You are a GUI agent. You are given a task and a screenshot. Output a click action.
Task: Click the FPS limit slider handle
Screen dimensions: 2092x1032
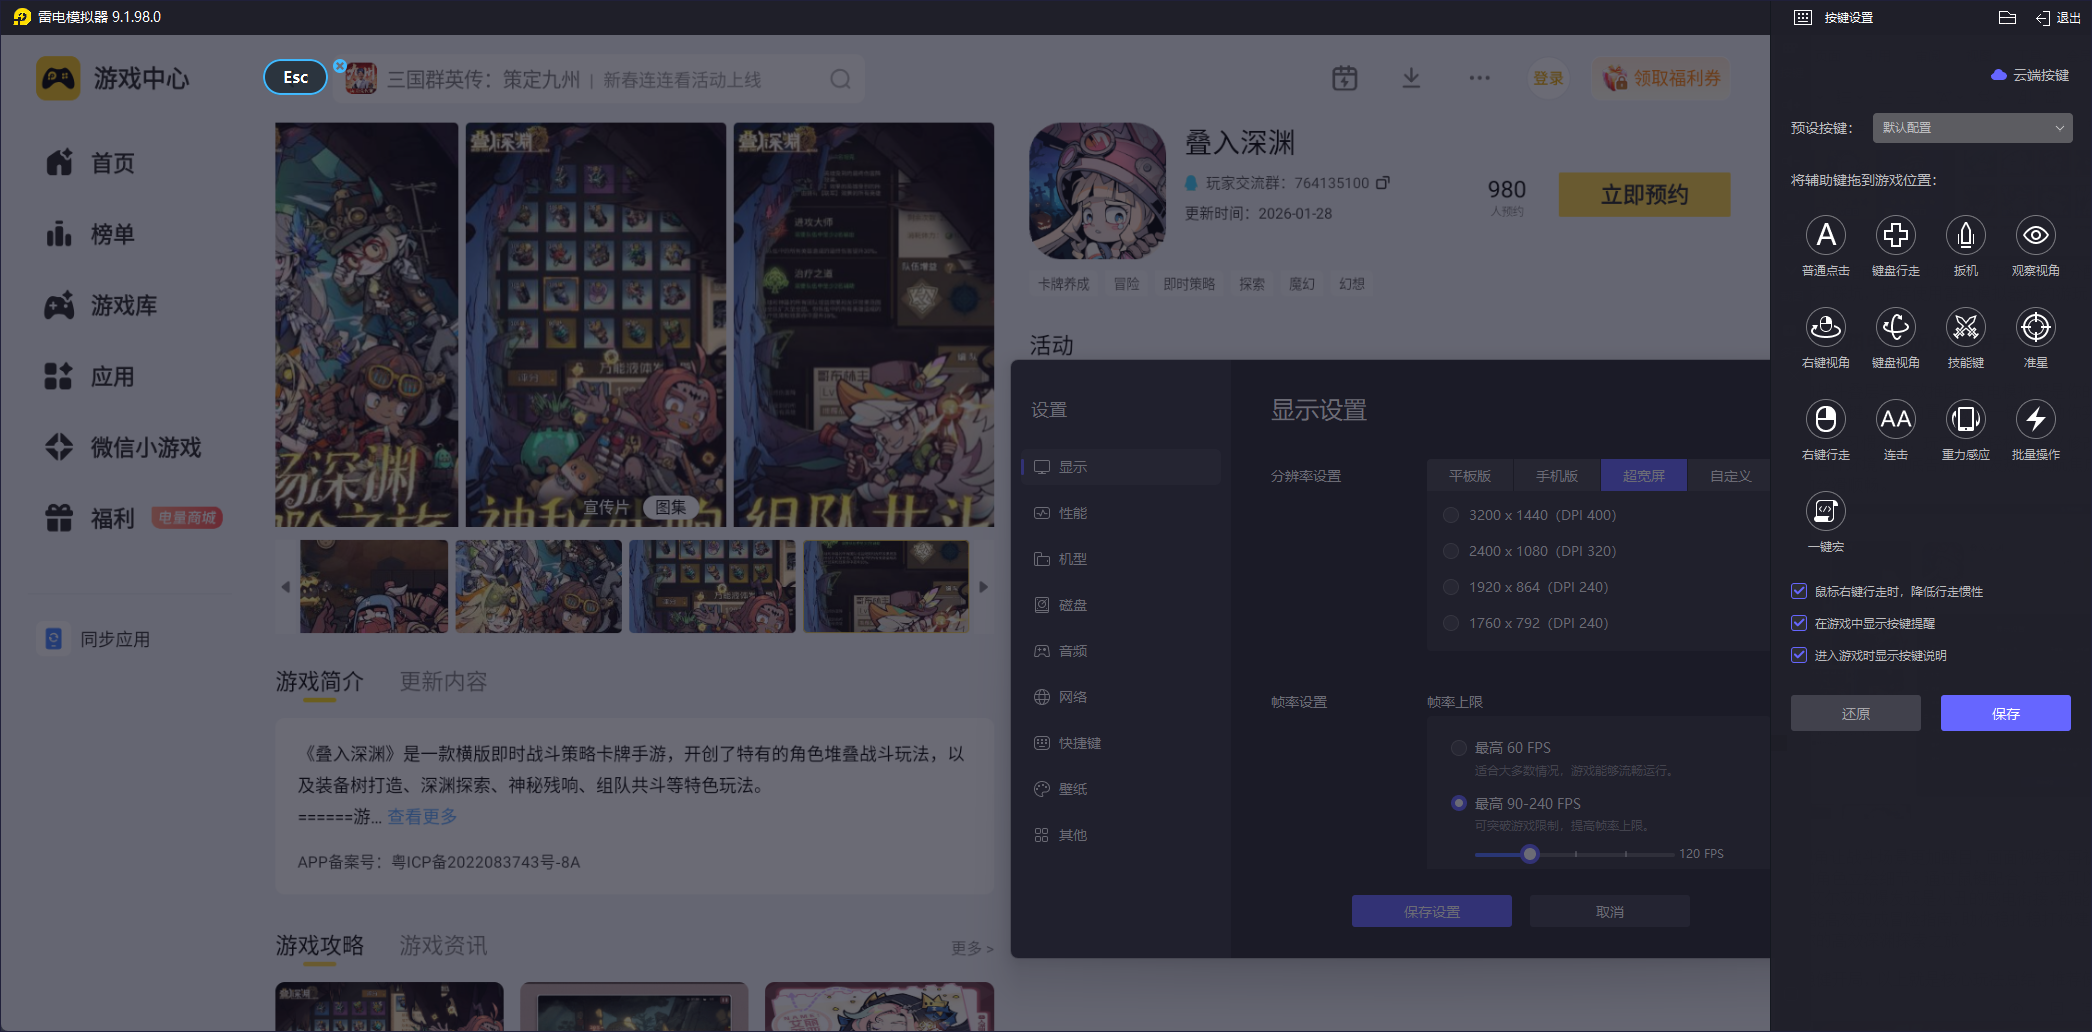(1530, 854)
